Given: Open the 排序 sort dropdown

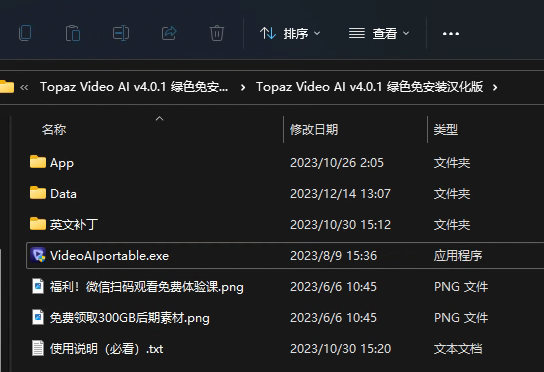Looking at the screenshot, I should pos(290,33).
